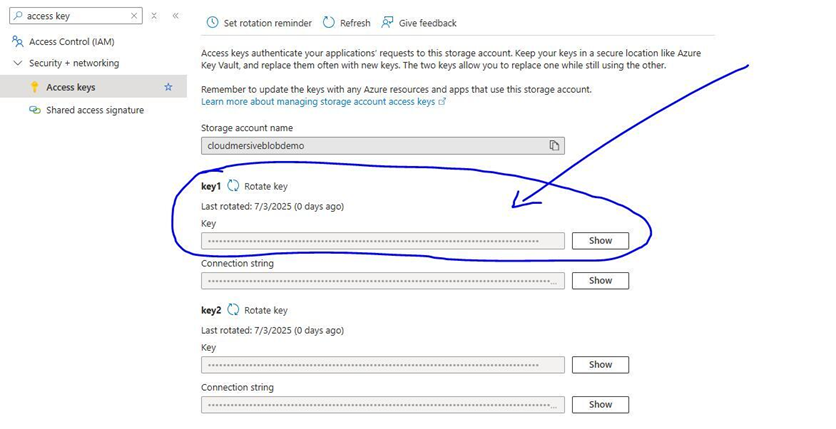
Task: Set rotation reminder
Action: click(268, 23)
